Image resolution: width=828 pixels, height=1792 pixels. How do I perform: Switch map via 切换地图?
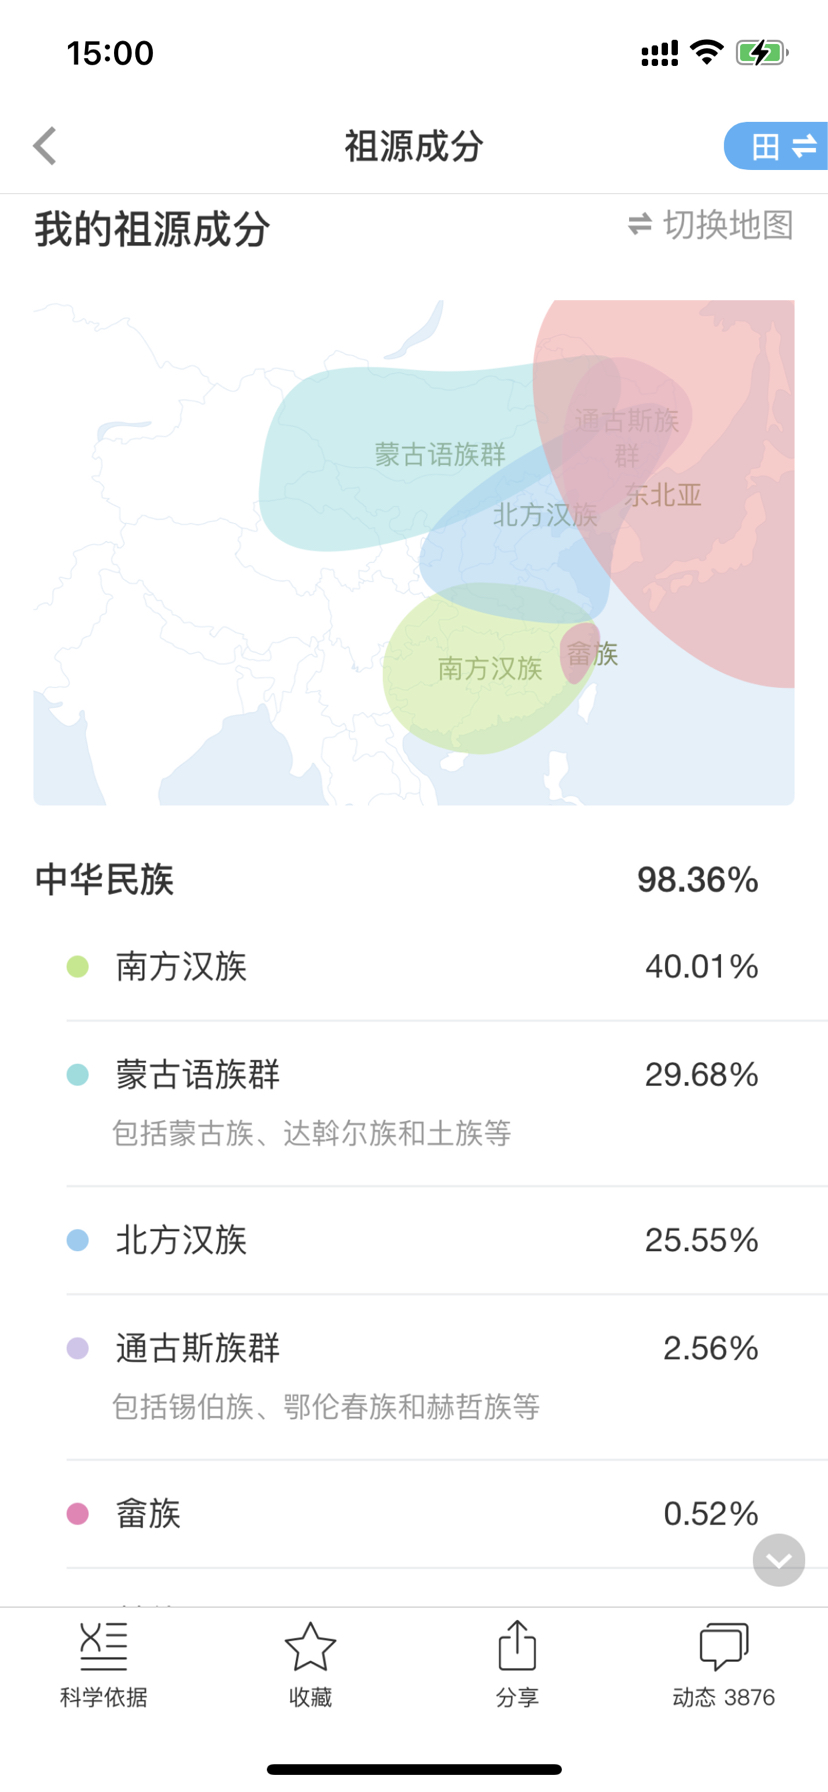click(x=710, y=225)
